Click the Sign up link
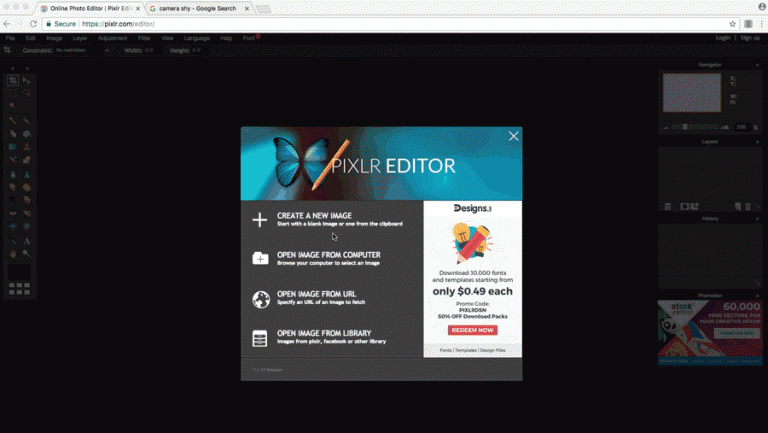 point(750,38)
